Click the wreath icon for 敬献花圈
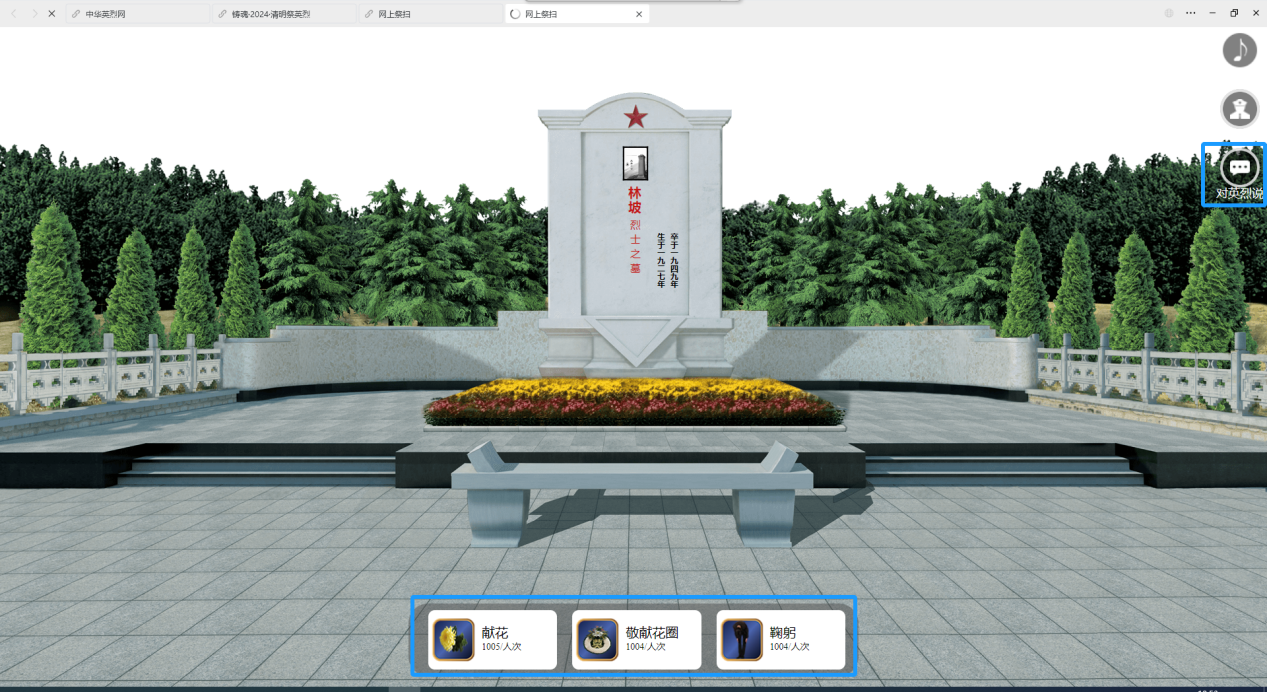The height and width of the screenshot is (692, 1267). pyautogui.click(x=597, y=640)
